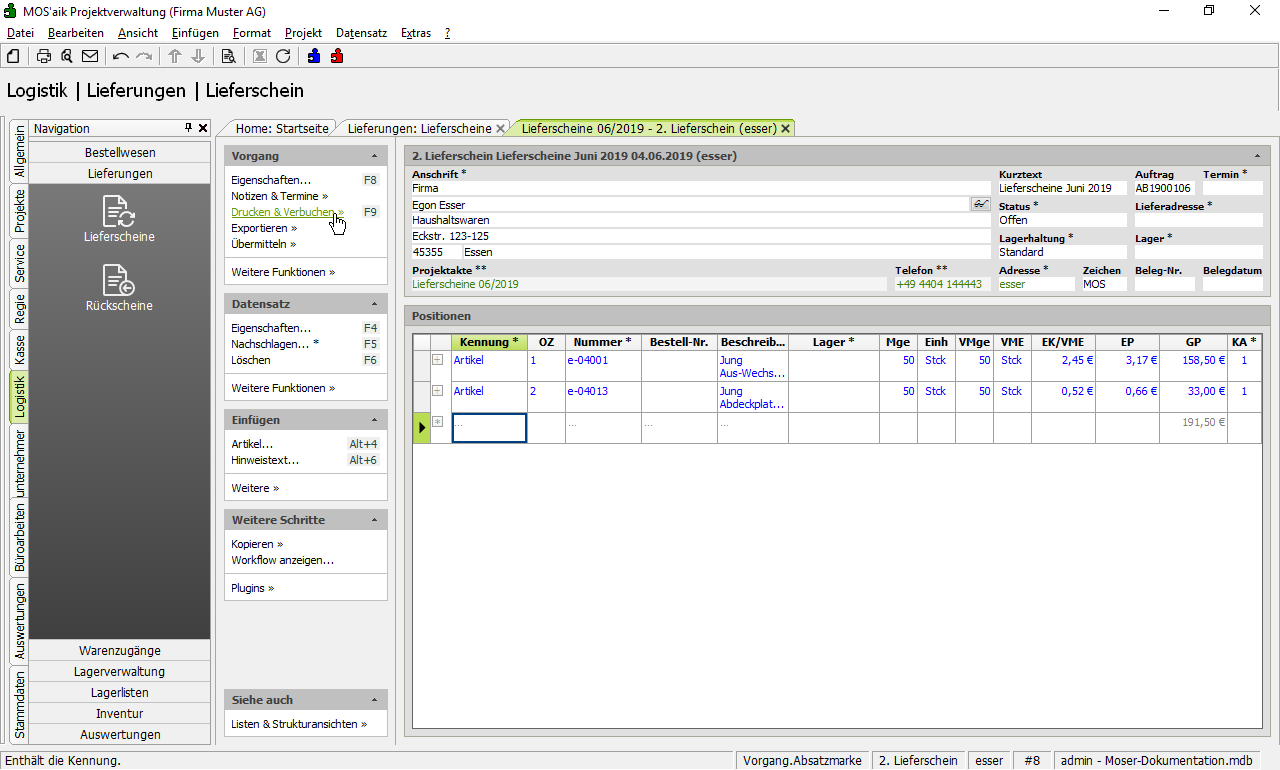The image size is (1280, 770).
Task: Click the circular refresh icon in toolbar
Action: click(x=283, y=56)
